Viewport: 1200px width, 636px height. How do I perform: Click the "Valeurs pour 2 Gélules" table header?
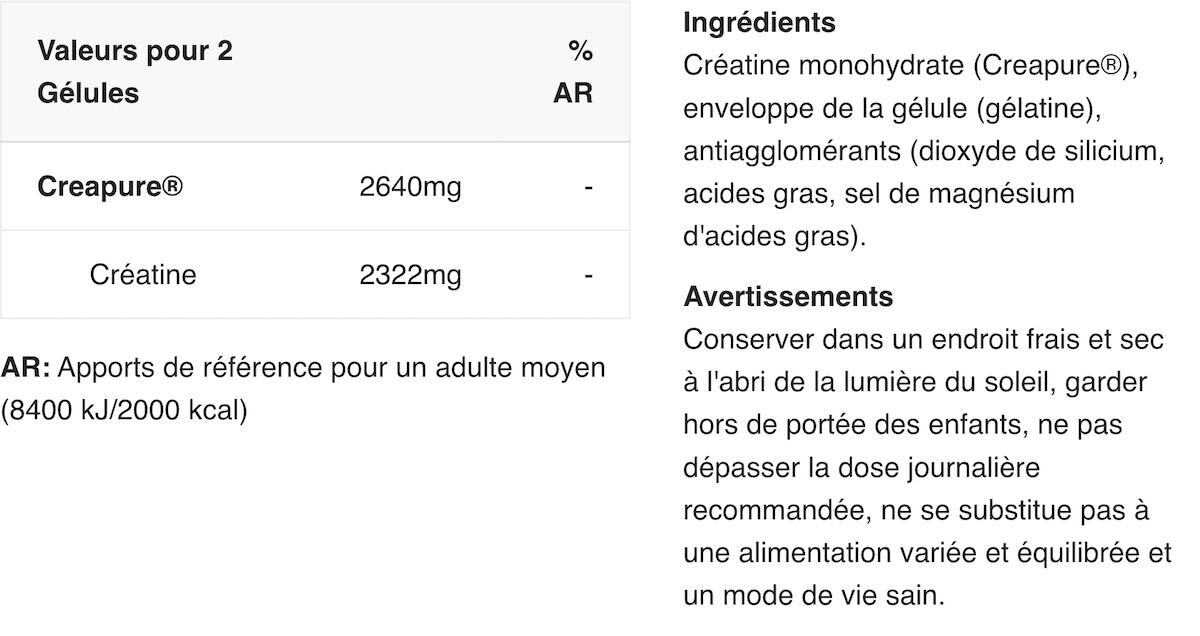(135, 72)
